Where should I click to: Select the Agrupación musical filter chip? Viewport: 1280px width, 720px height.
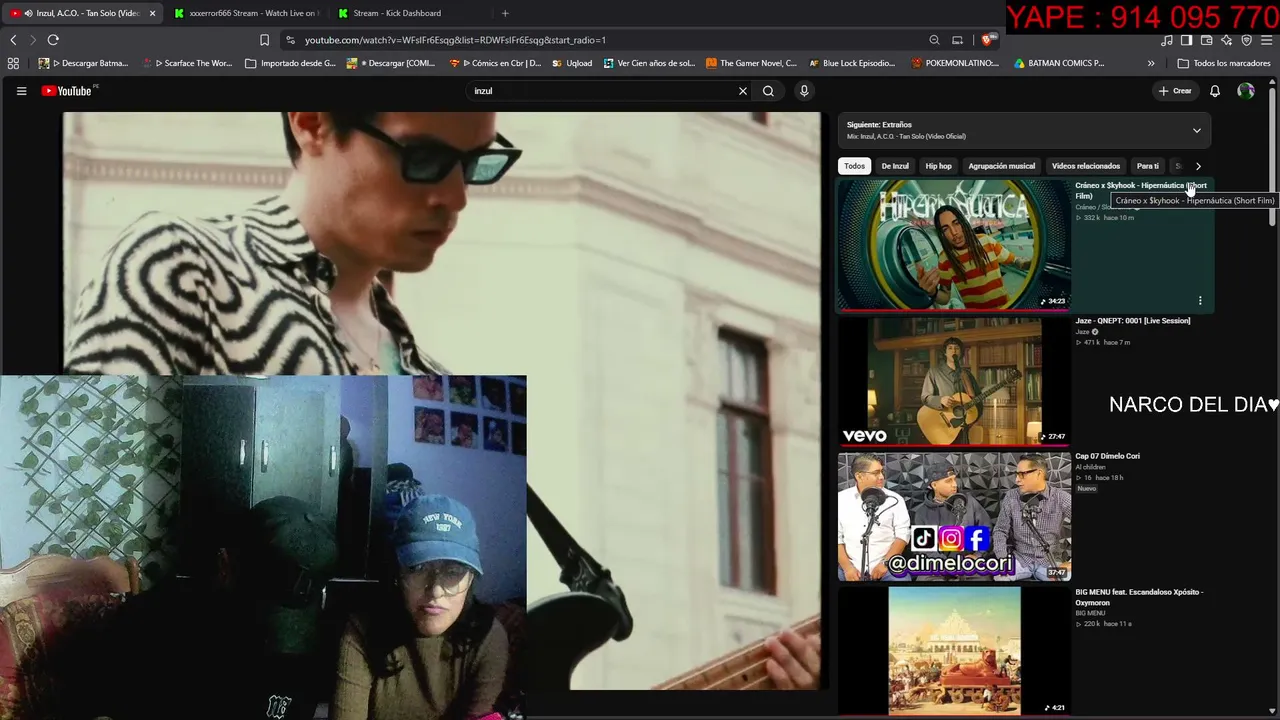point(1001,166)
